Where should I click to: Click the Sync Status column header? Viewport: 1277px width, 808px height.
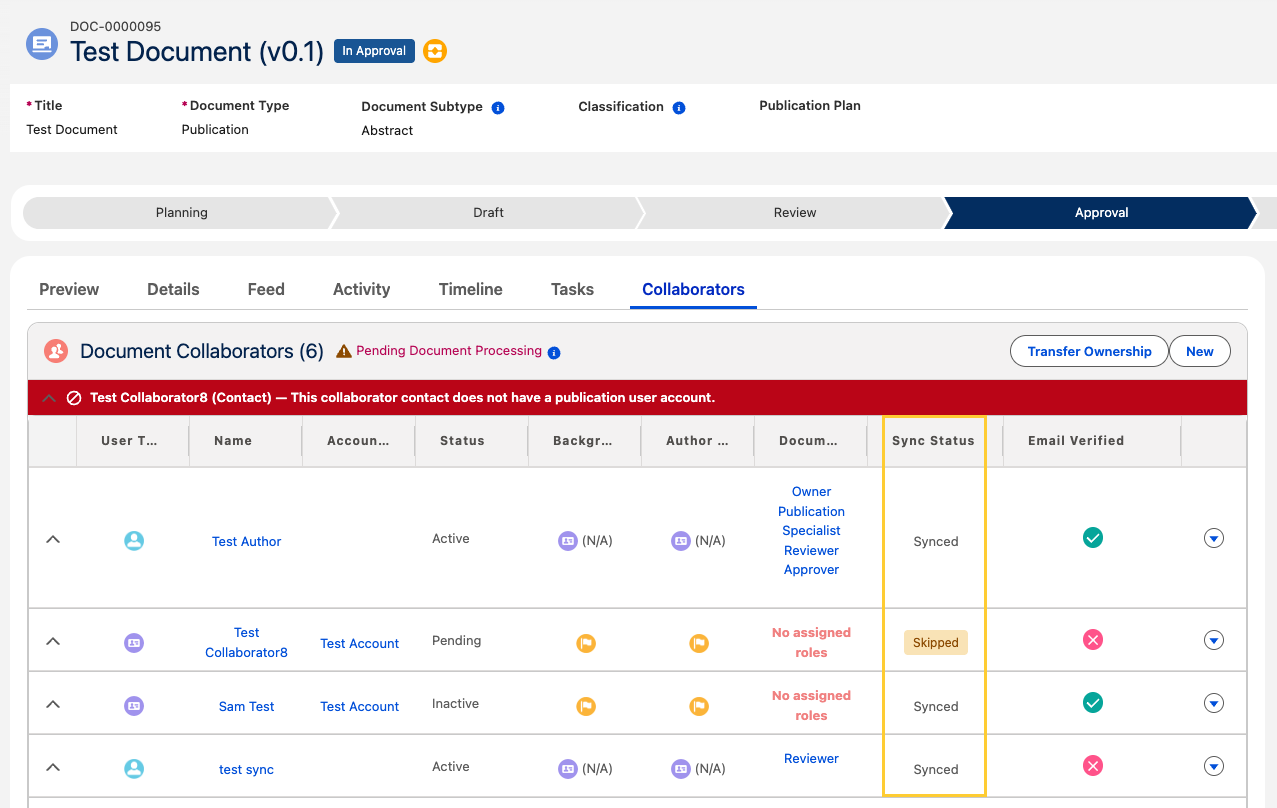933,440
